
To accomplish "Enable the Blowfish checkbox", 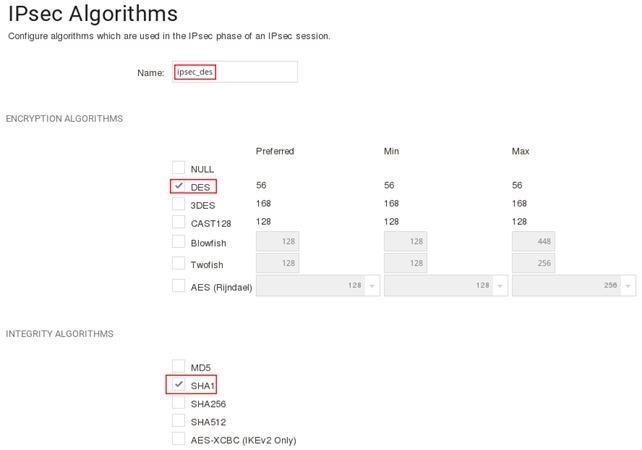I will (178, 242).
